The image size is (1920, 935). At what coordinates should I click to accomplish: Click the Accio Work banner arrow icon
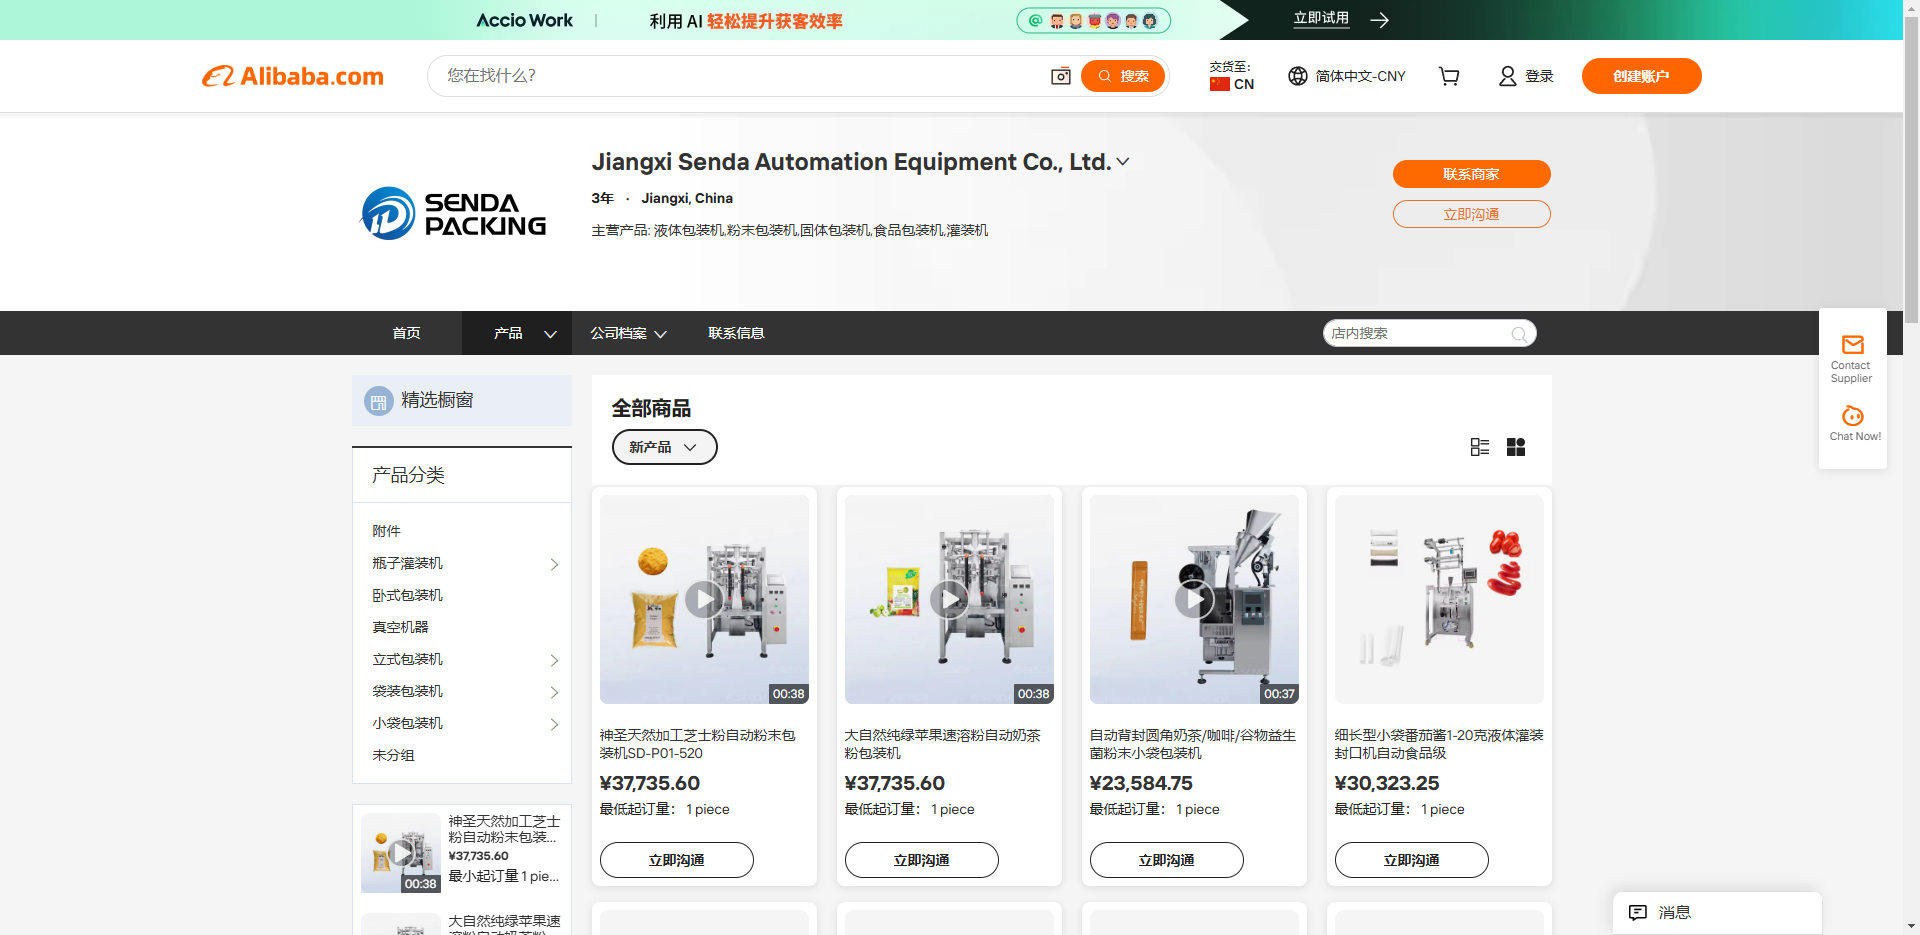(1380, 20)
